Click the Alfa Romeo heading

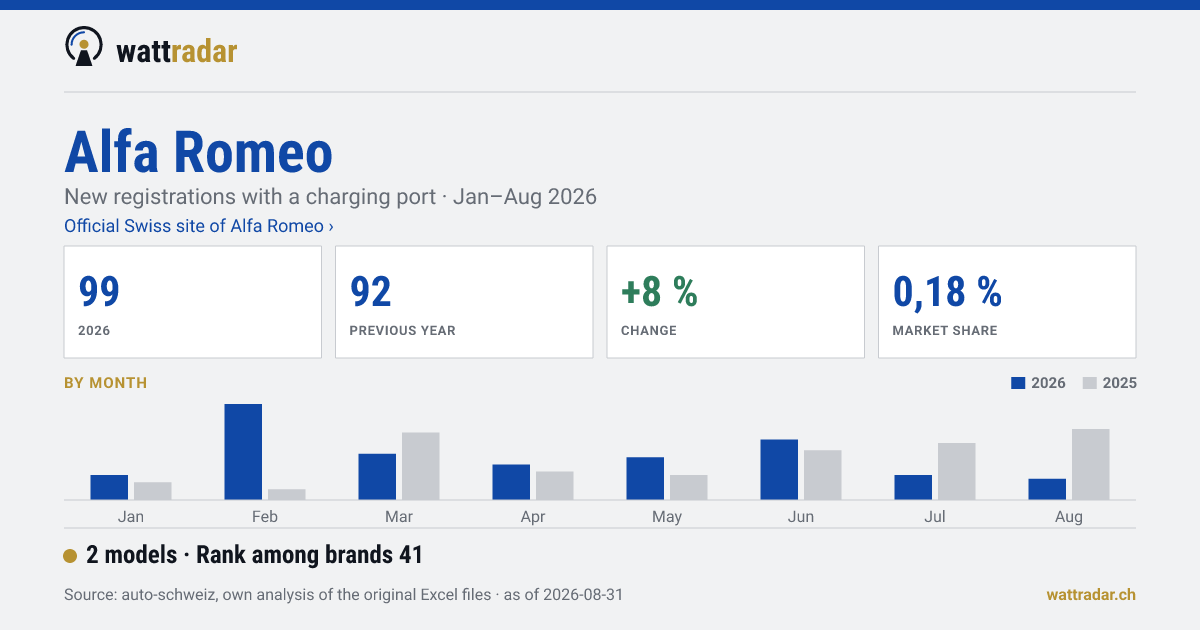tap(198, 152)
